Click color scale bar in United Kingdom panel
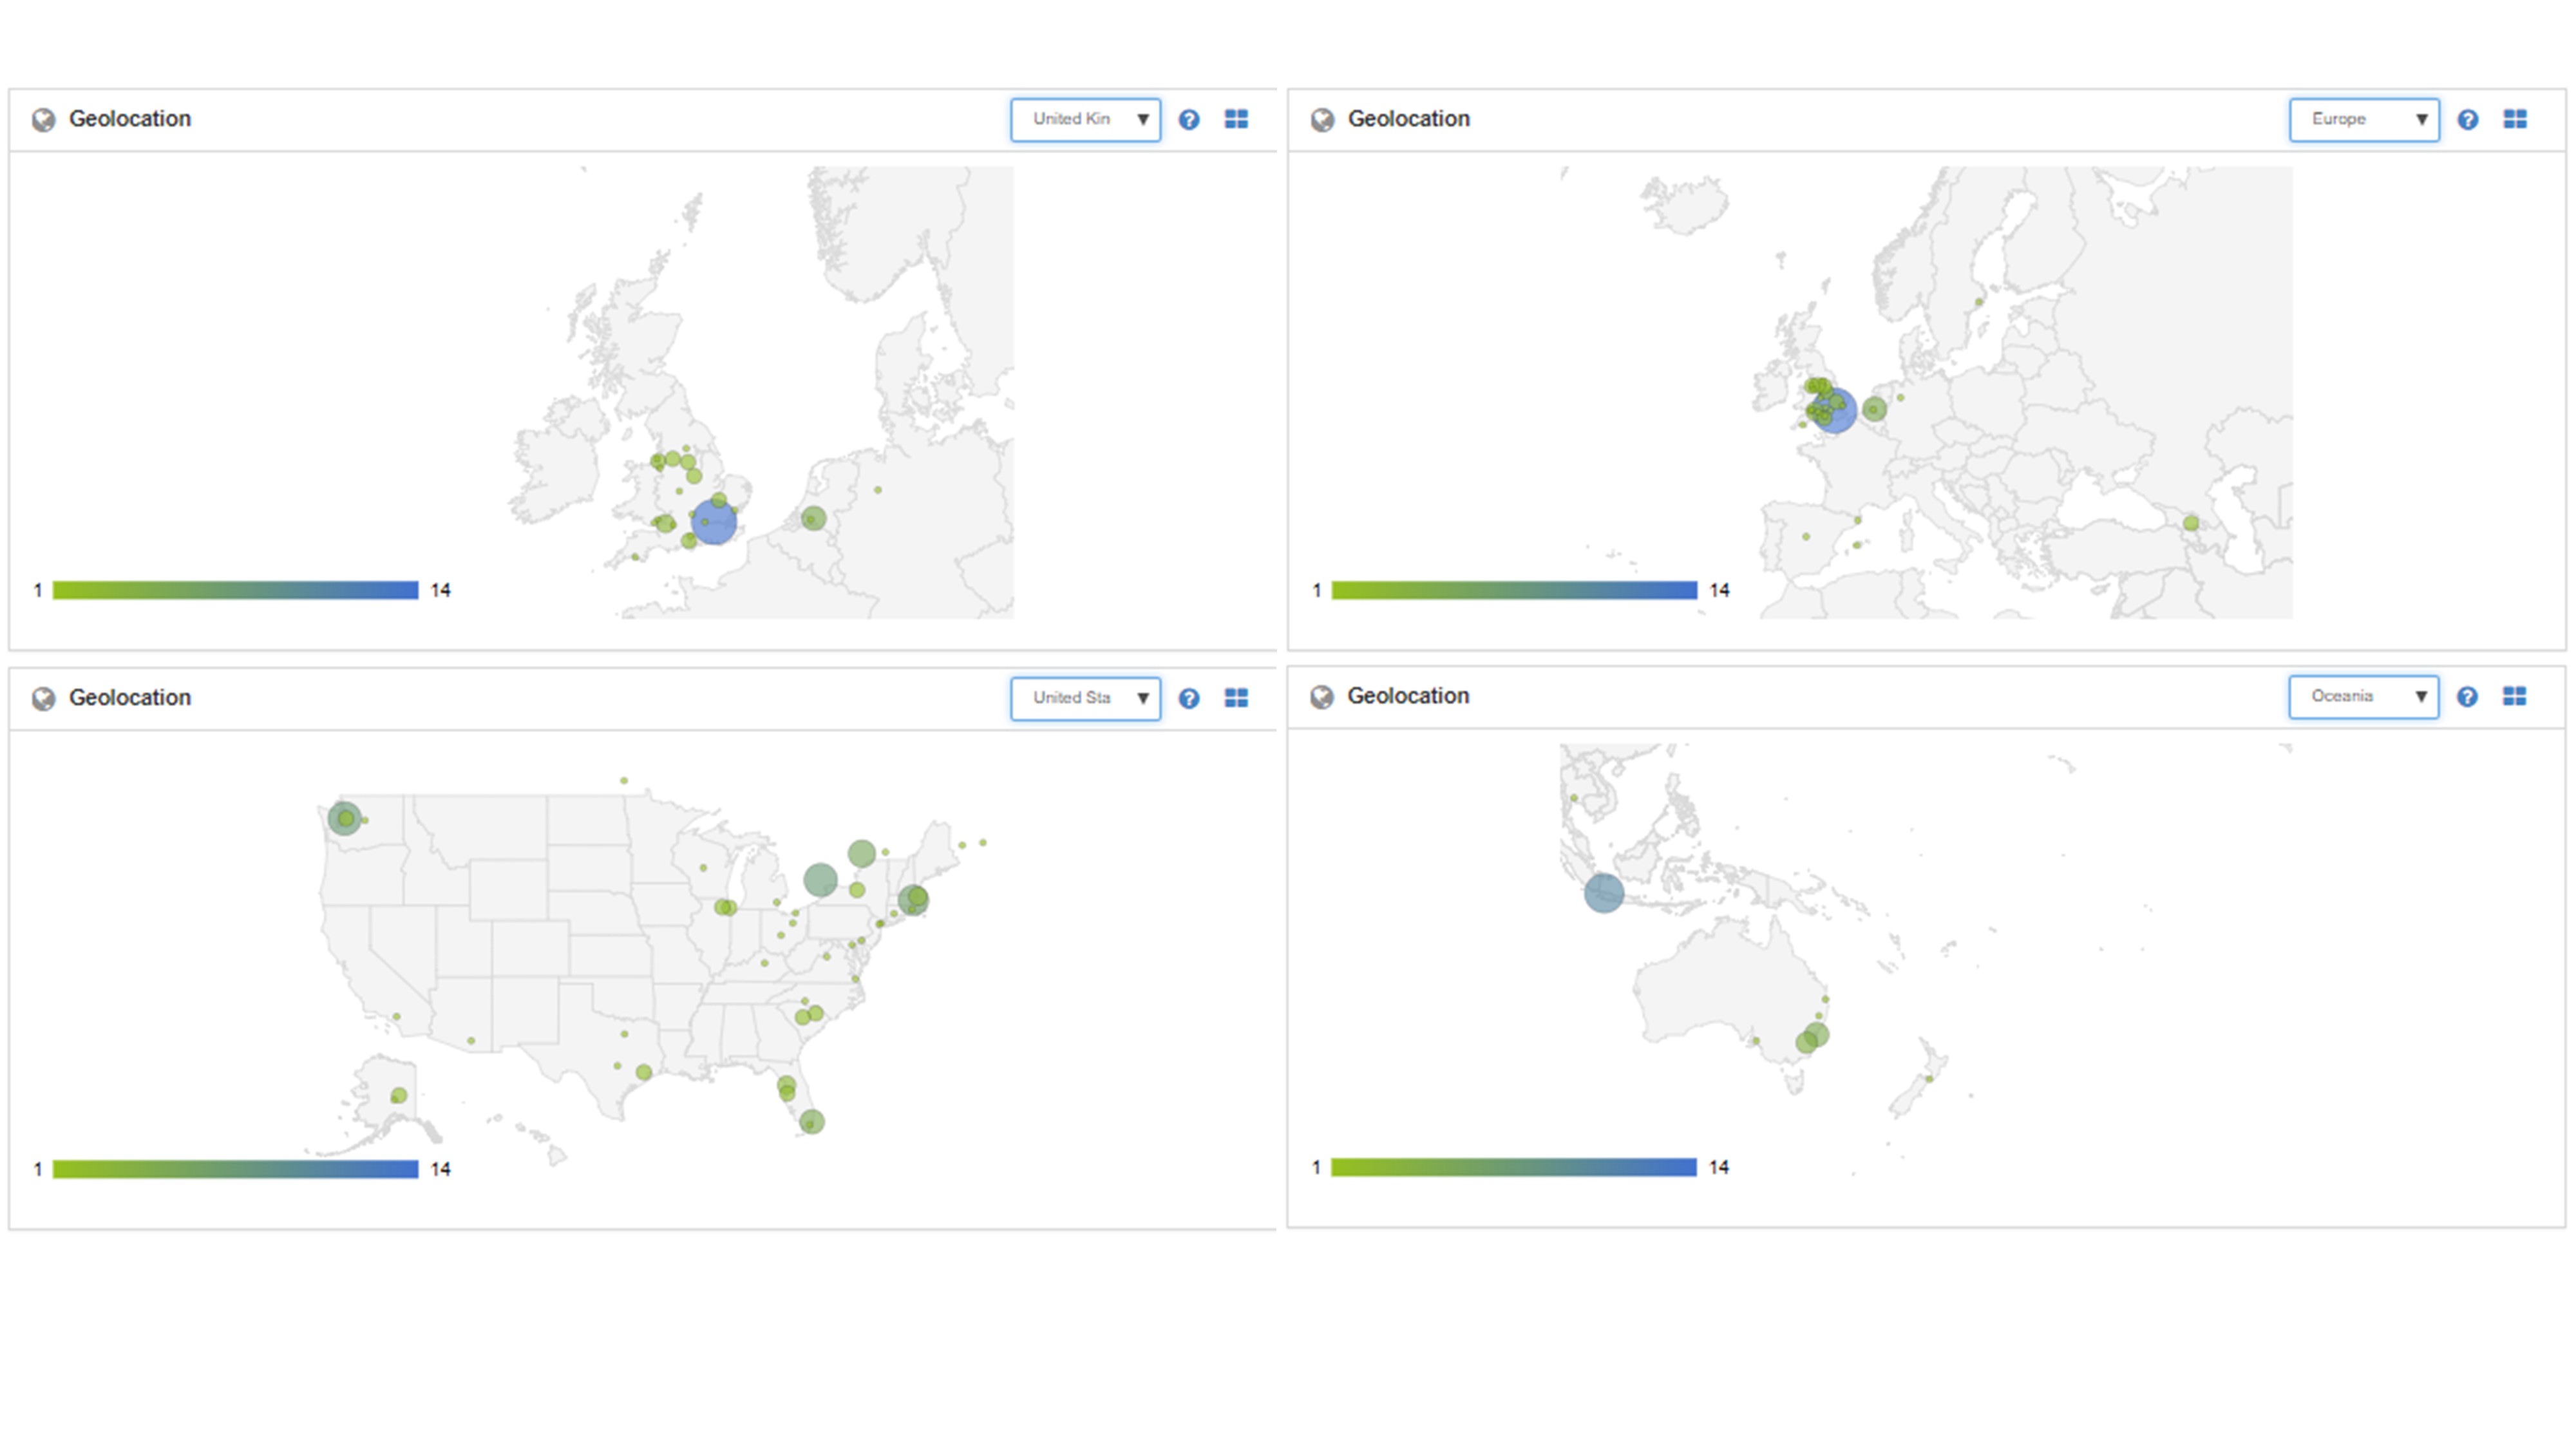 click(235, 590)
